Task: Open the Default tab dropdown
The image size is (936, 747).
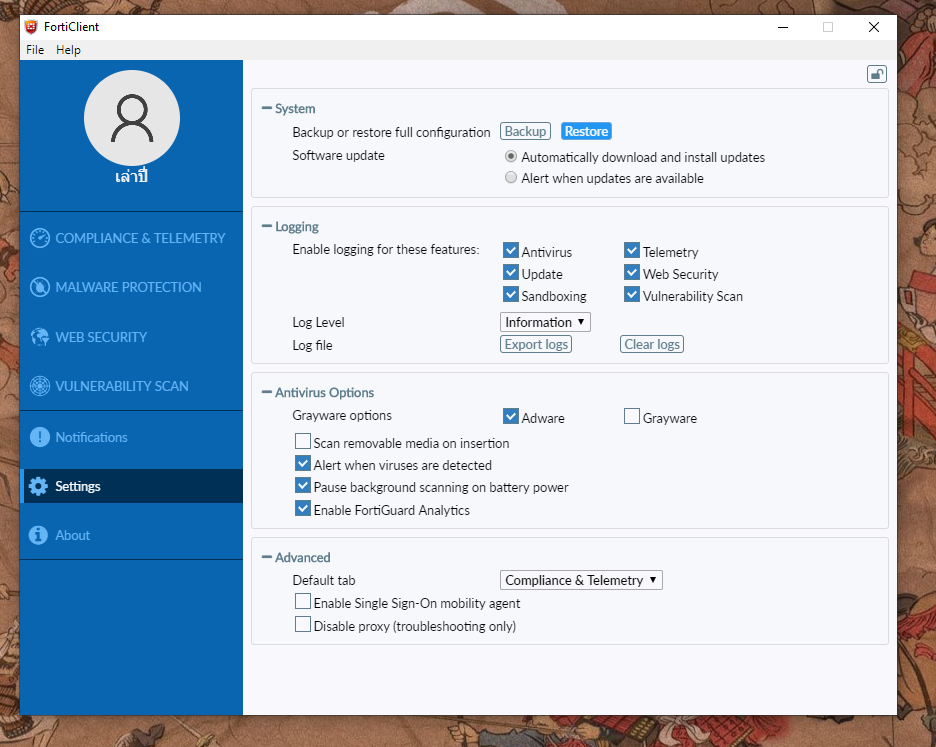Action: click(x=581, y=580)
